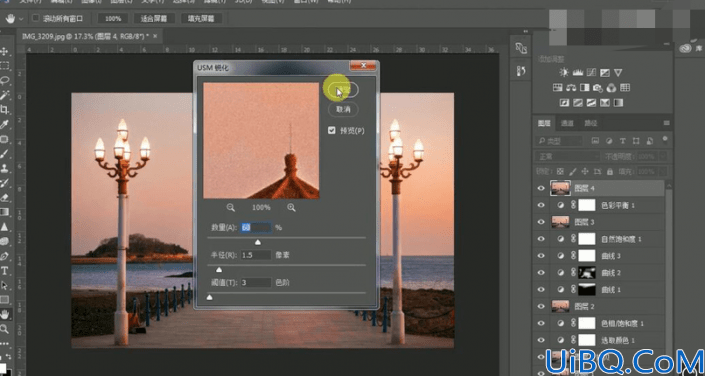Enable 滚动所有窗口 checkbox

[36, 18]
